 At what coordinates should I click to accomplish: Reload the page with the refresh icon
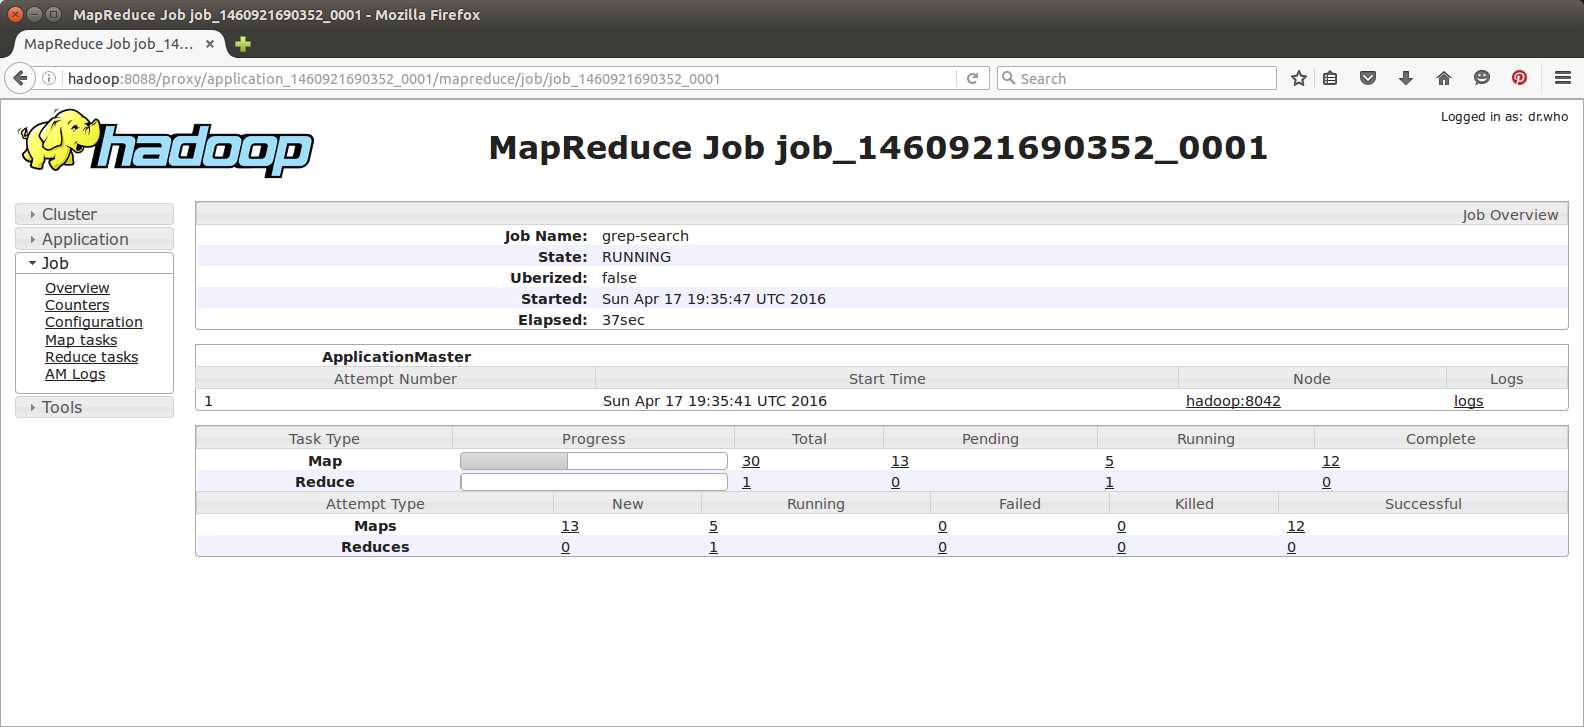tap(972, 78)
